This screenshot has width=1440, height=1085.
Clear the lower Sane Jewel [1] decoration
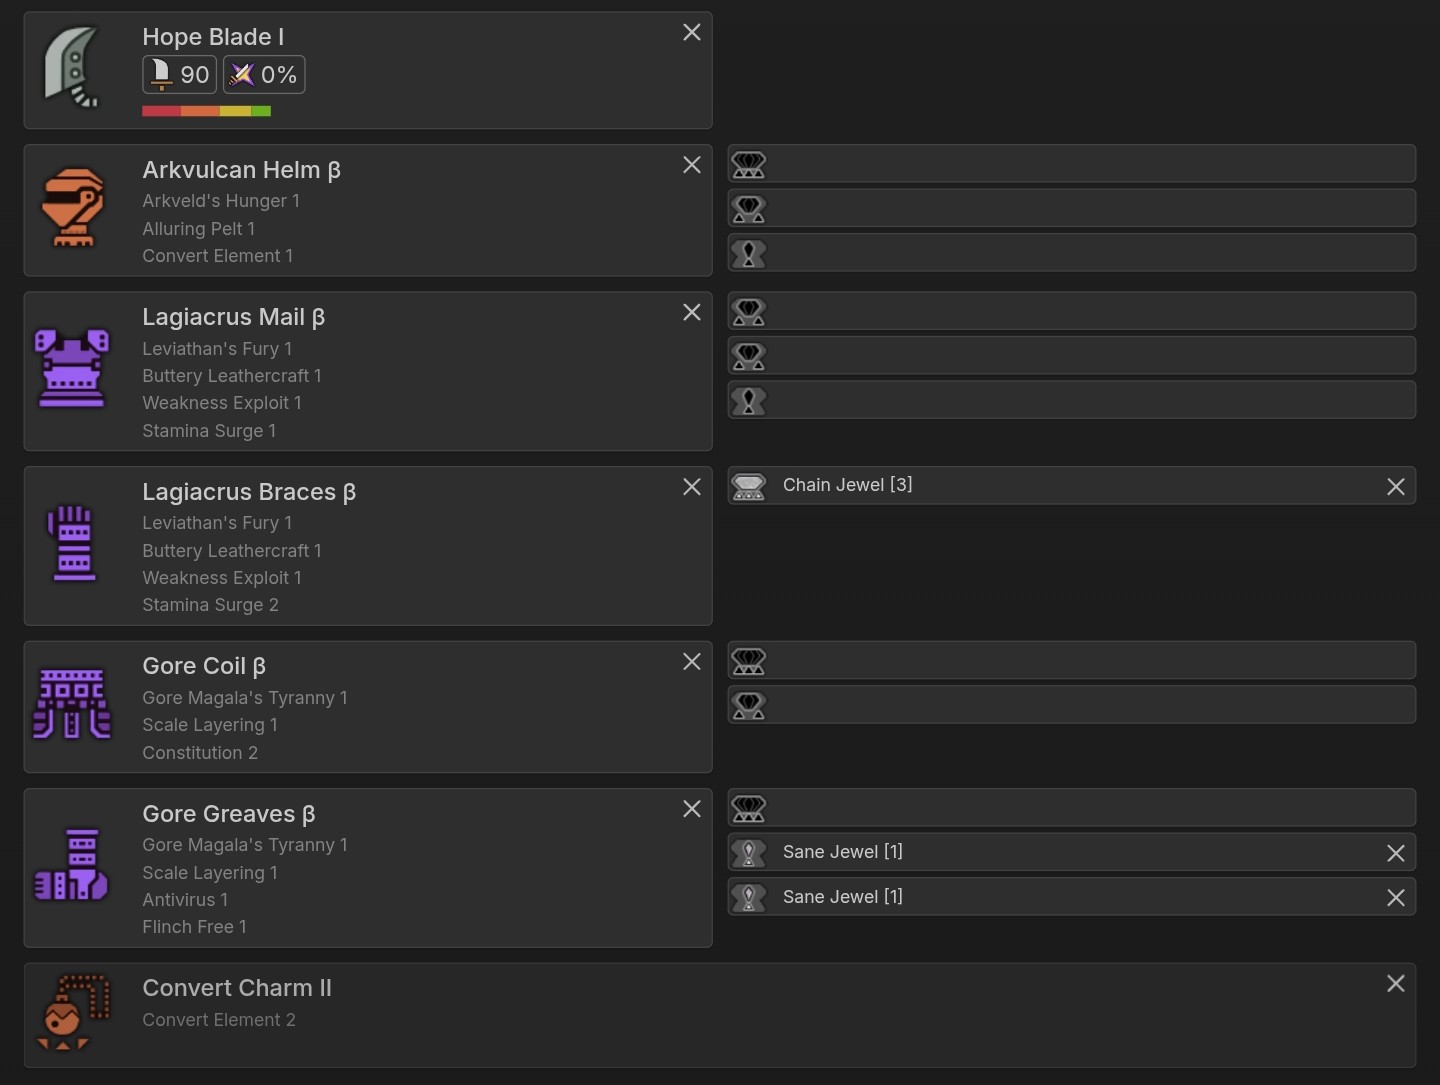pos(1395,898)
